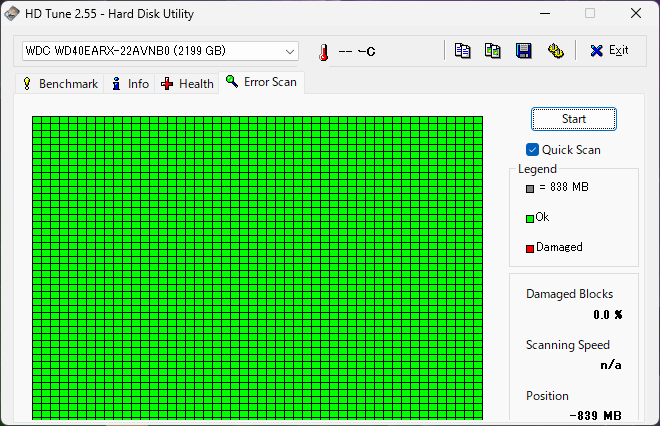Go to the Health tab
The width and height of the screenshot is (660, 426).
(187, 84)
